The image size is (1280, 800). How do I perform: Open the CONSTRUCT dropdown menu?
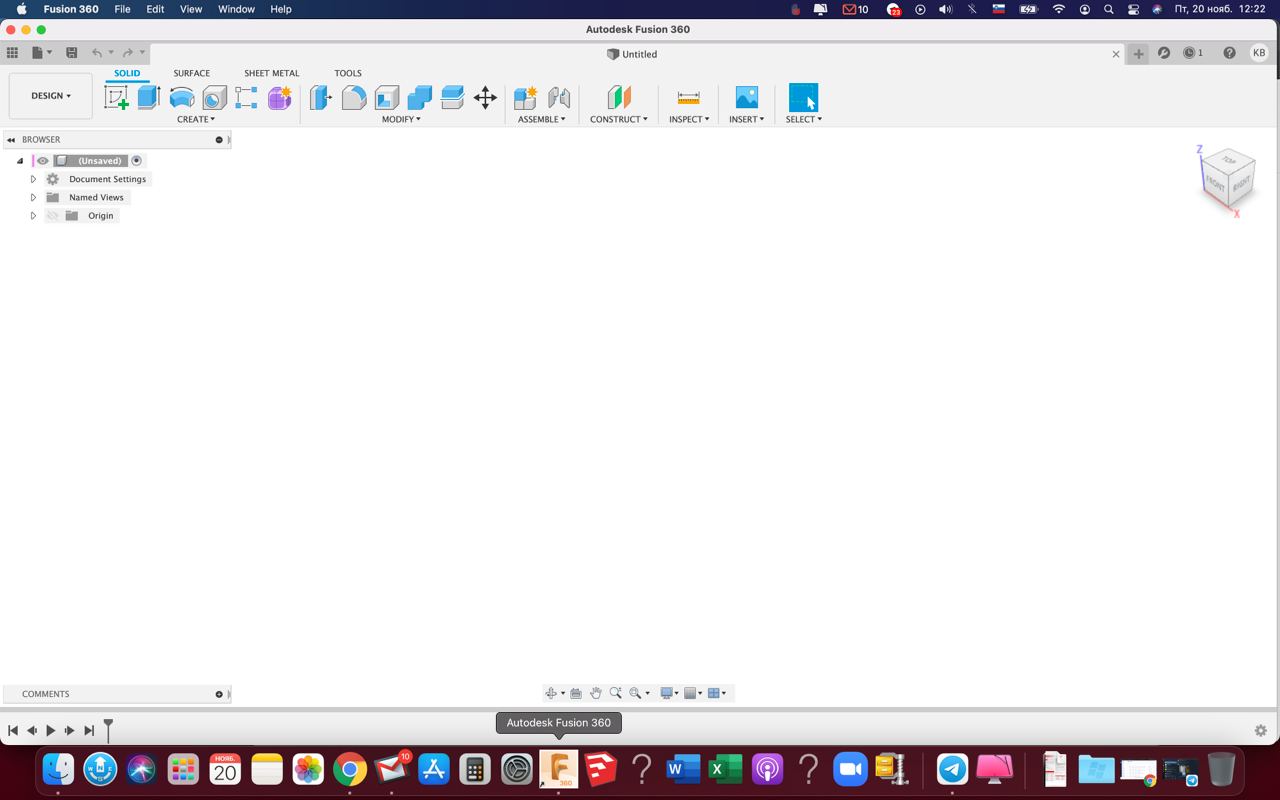click(x=619, y=119)
